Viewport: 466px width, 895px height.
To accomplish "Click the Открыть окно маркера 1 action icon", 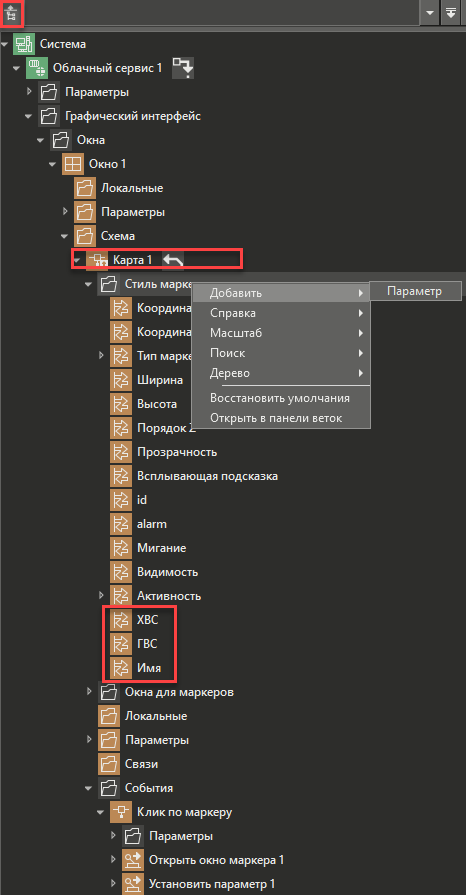I will (x=132, y=860).
